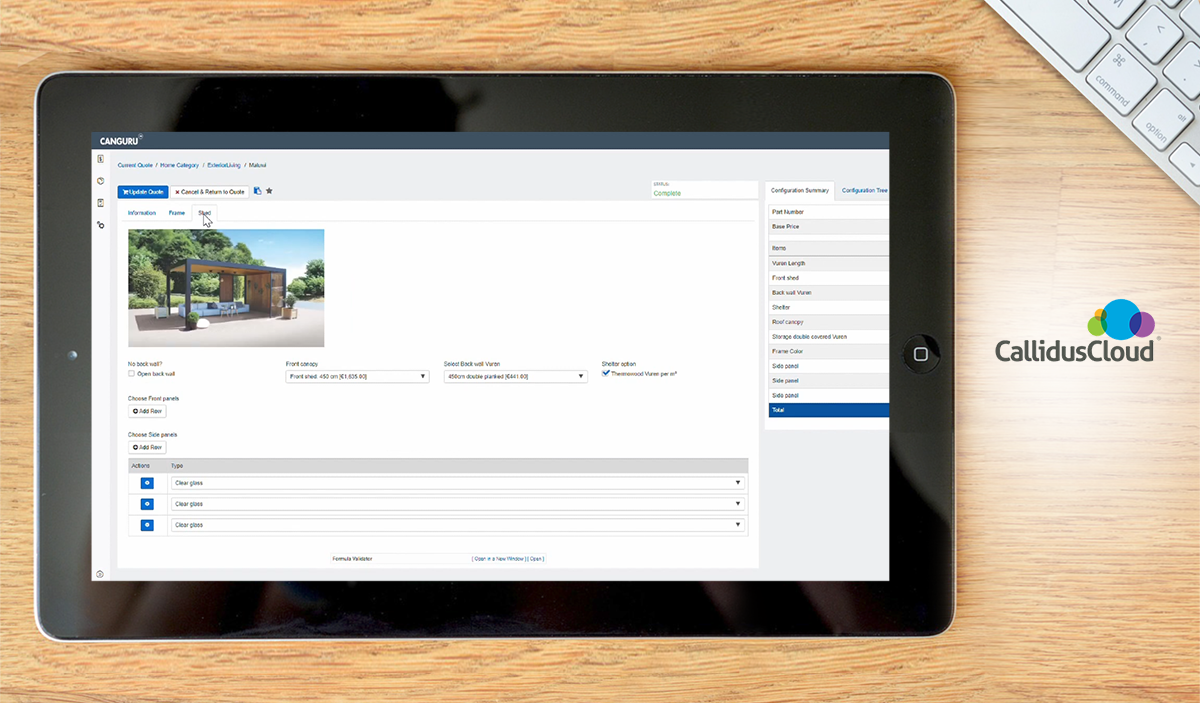
Task: Click the bottom-left sidebar collapse icon
Action: coord(100,573)
